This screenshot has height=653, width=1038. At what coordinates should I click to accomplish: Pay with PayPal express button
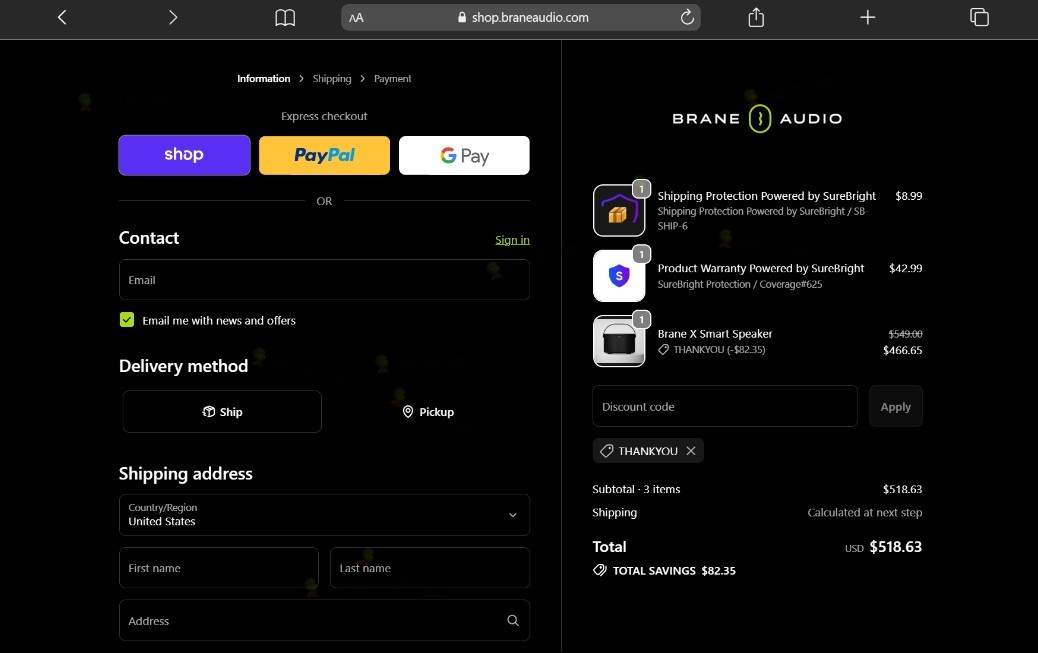point(324,155)
